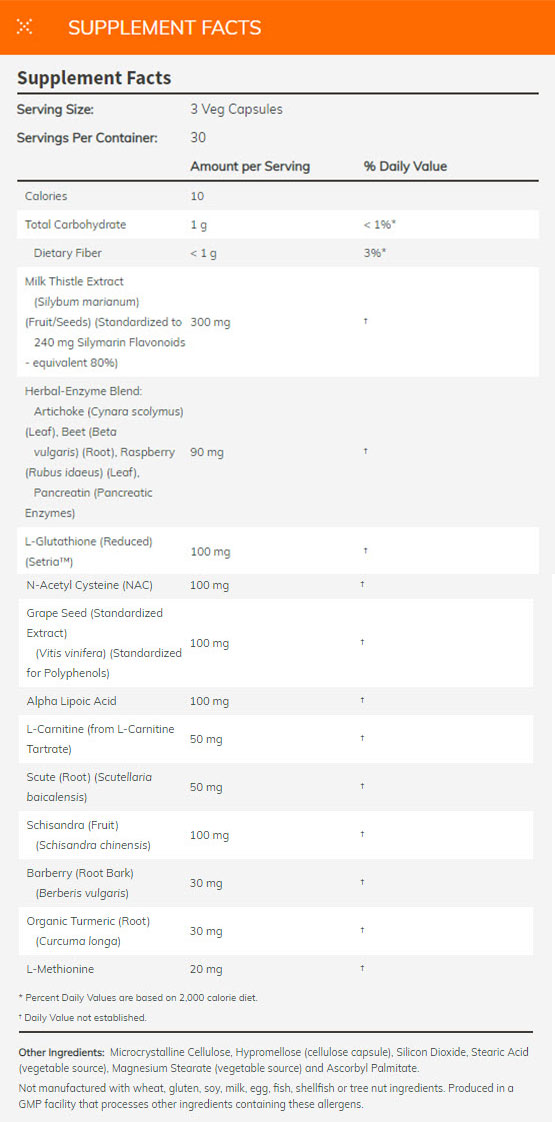Click the L-Methionine row
Viewport: 555px width, 1122px height.
[x=276, y=969]
